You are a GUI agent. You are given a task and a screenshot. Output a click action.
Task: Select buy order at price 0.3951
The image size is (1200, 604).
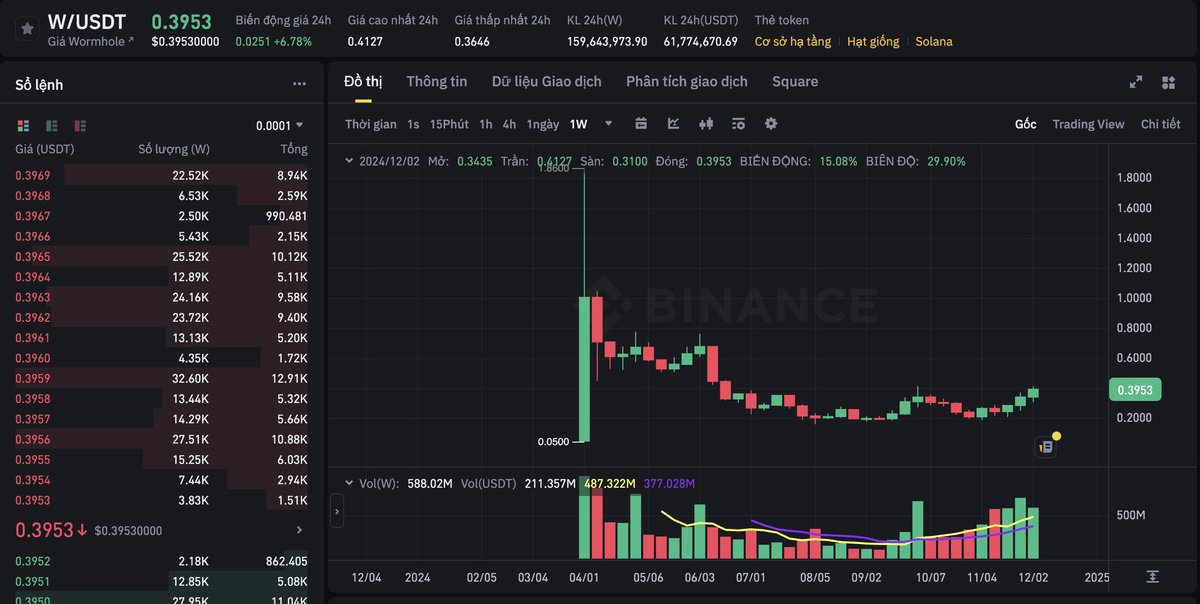tap(162, 581)
